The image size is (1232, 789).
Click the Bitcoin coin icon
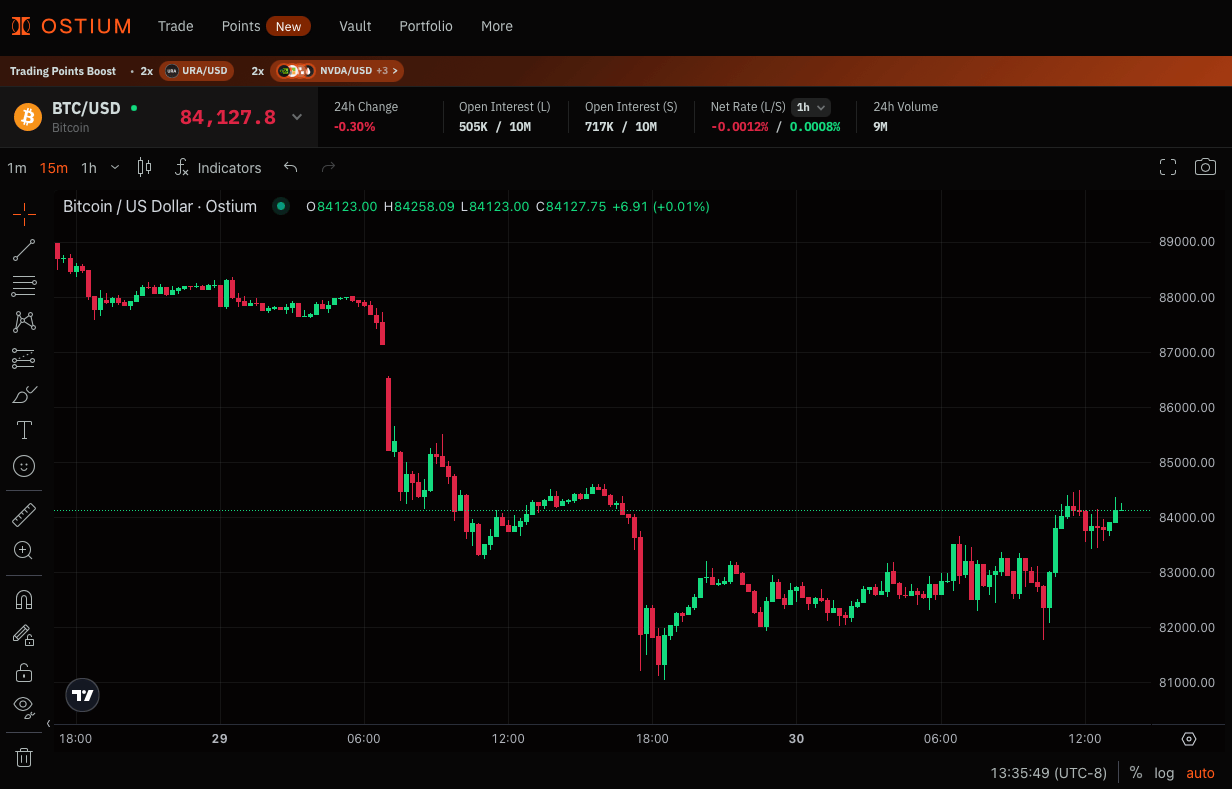(28, 117)
